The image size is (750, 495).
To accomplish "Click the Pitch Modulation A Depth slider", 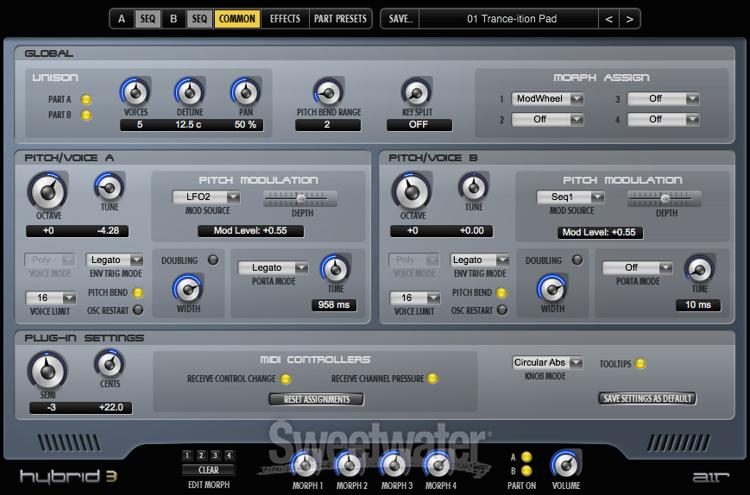I will (298, 197).
